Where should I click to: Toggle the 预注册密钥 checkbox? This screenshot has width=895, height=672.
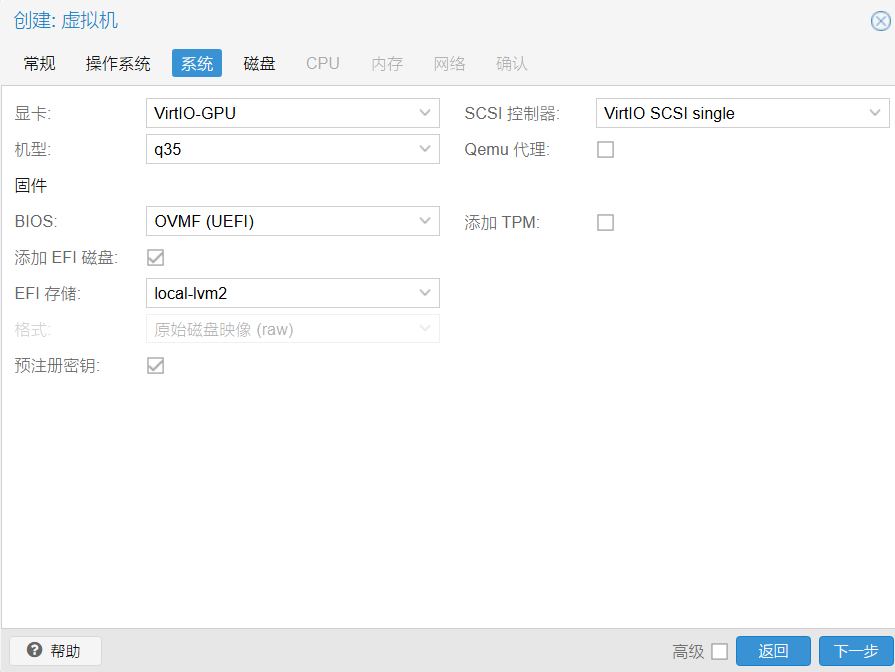[156, 366]
